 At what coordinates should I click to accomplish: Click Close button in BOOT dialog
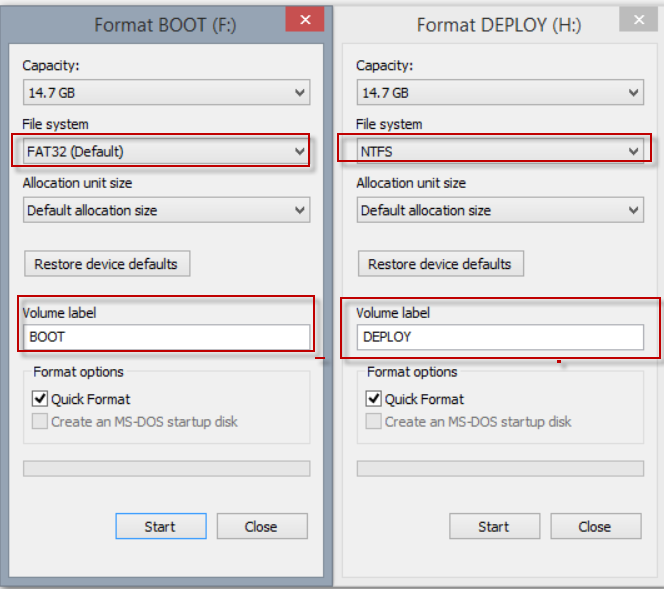coord(262,526)
